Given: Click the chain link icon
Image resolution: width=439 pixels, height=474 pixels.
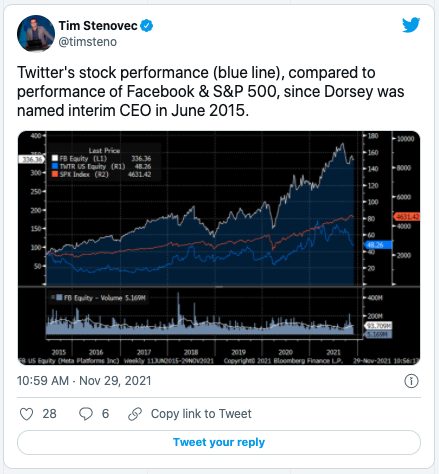Looking at the screenshot, I should coord(135,414).
